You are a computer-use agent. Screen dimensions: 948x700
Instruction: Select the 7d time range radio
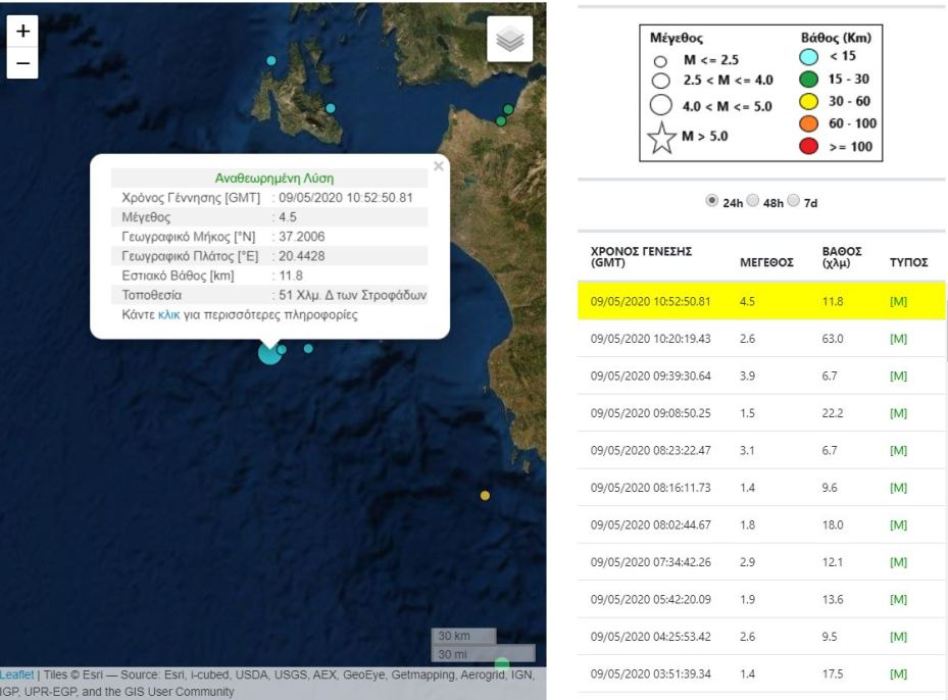pyautogui.click(x=794, y=201)
